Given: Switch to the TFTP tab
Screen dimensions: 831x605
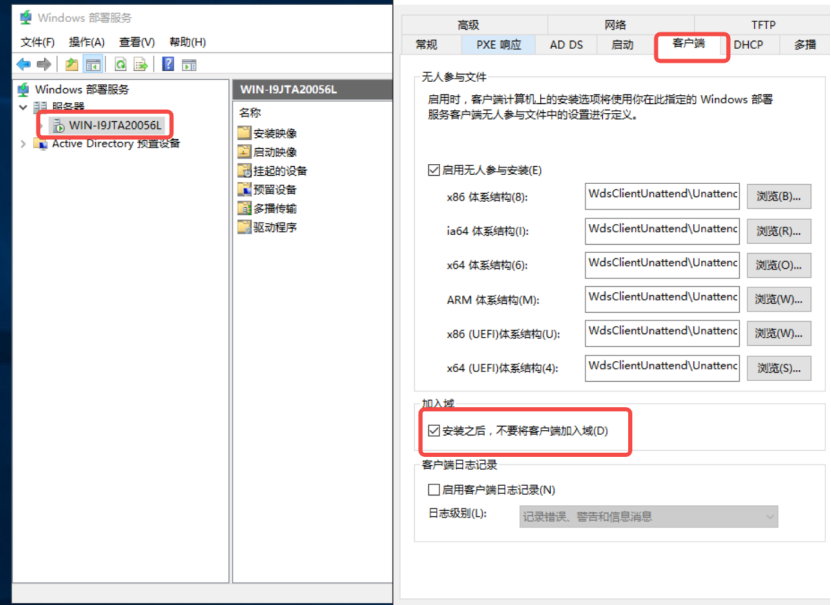Looking at the screenshot, I should (x=763, y=24).
